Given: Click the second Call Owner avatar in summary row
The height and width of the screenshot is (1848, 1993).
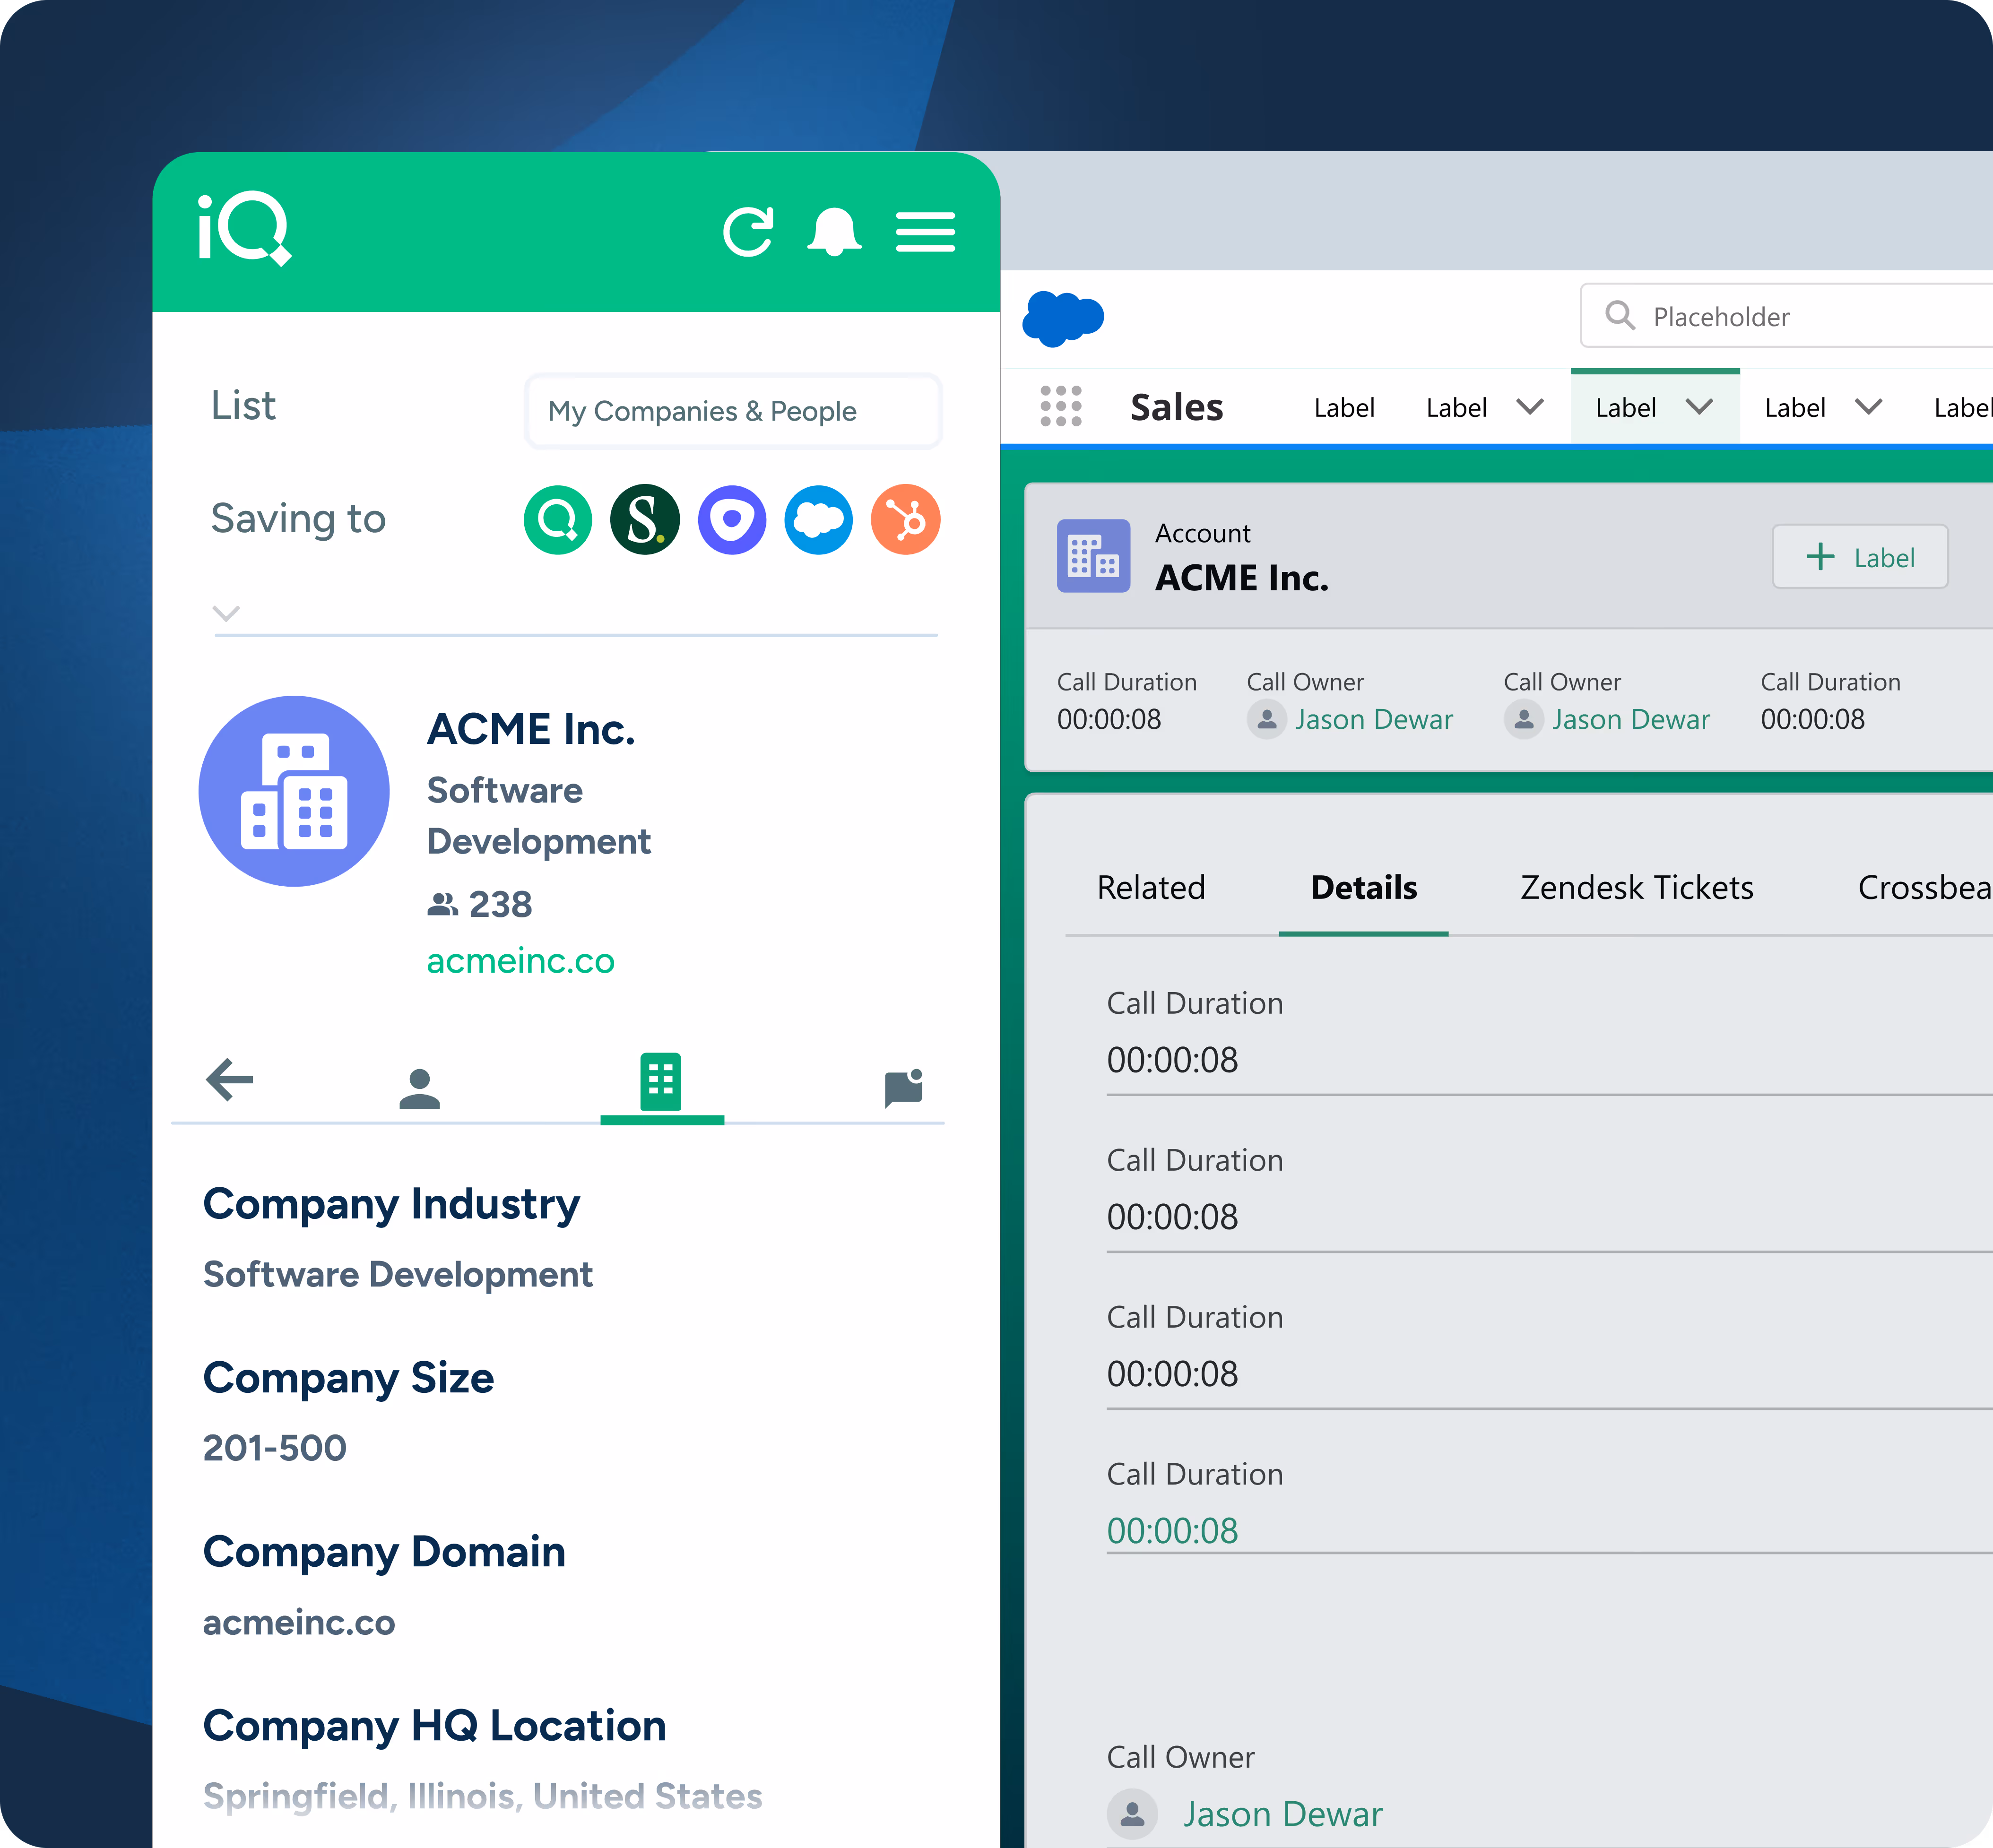Looking at the screenshot, I should click(x=1523, y=719).
